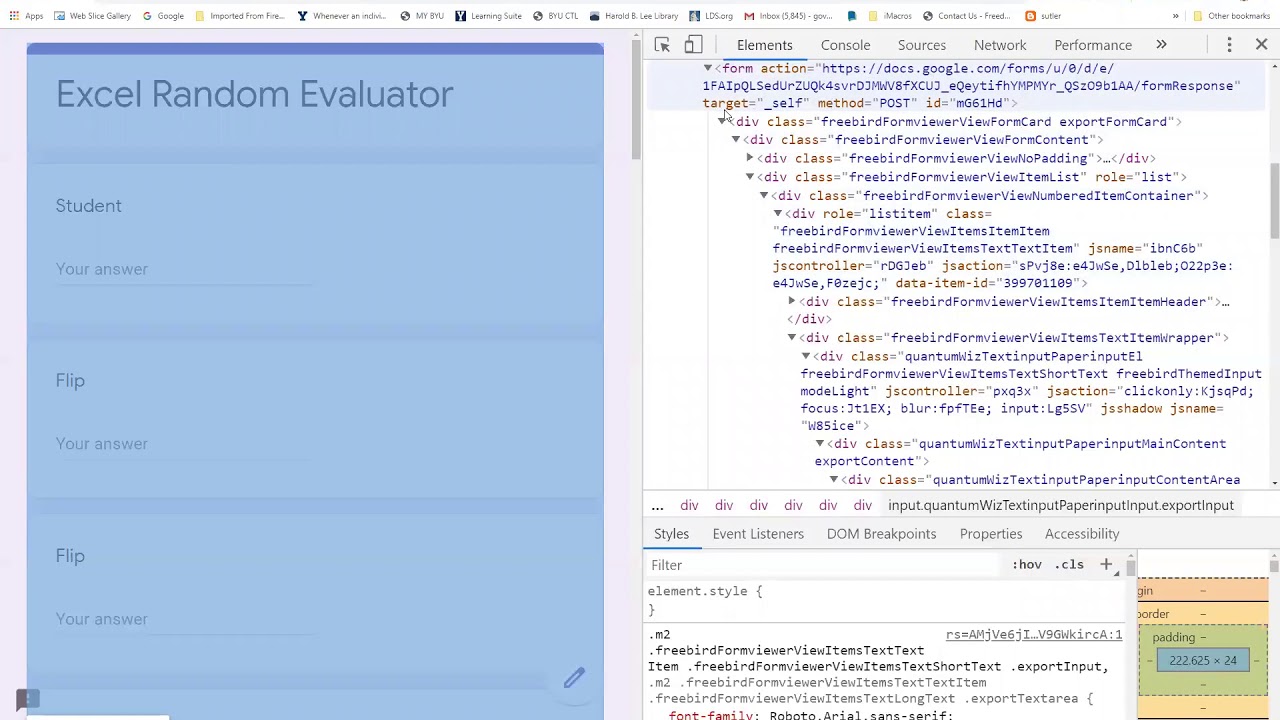Collapse the form element node arrow

pos(708,69)
